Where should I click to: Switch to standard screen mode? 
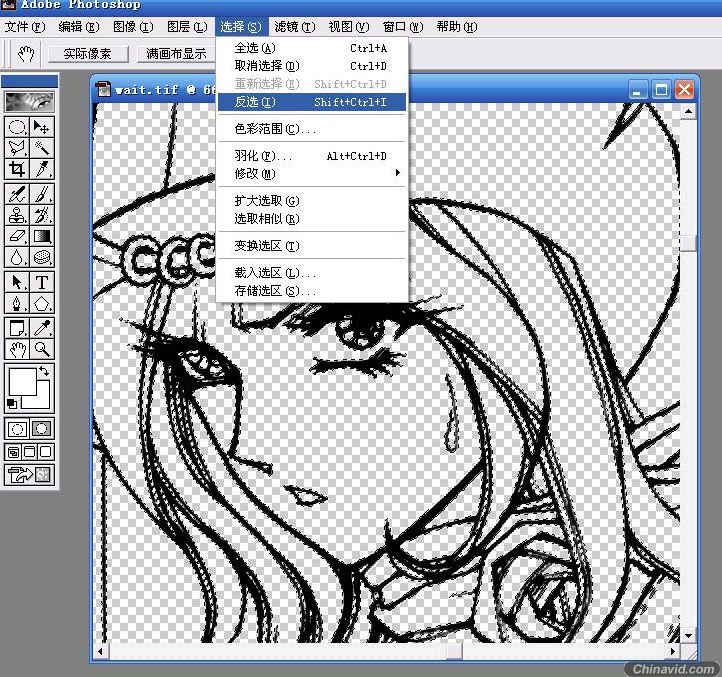coord(13,452)
